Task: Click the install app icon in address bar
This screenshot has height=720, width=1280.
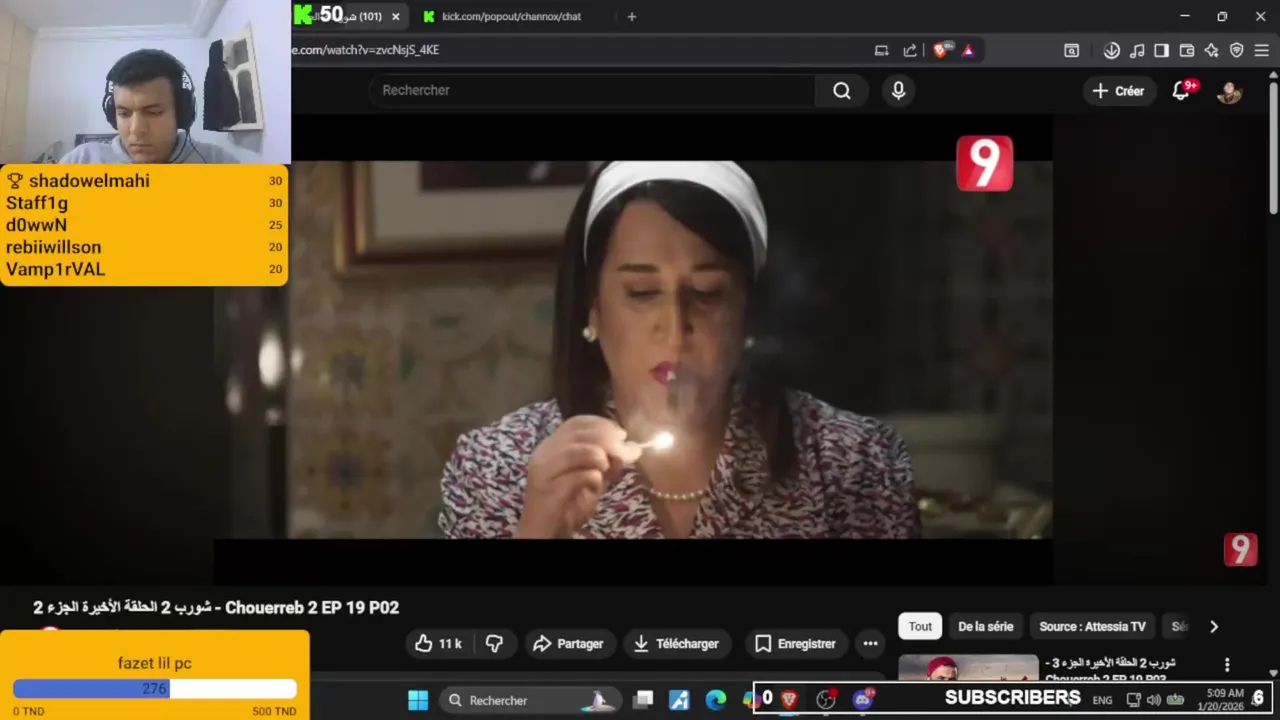Action: coord(881,50)
